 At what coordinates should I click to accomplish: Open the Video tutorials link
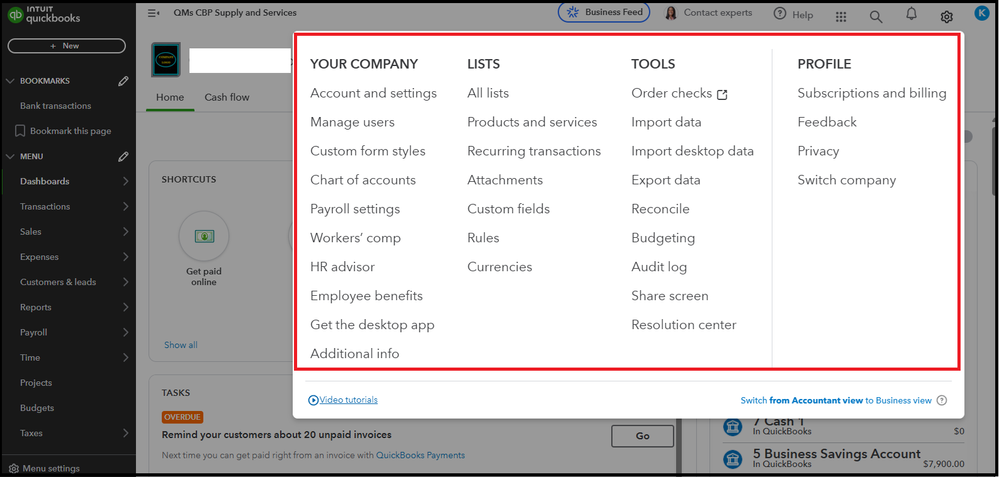coord(349,400)
